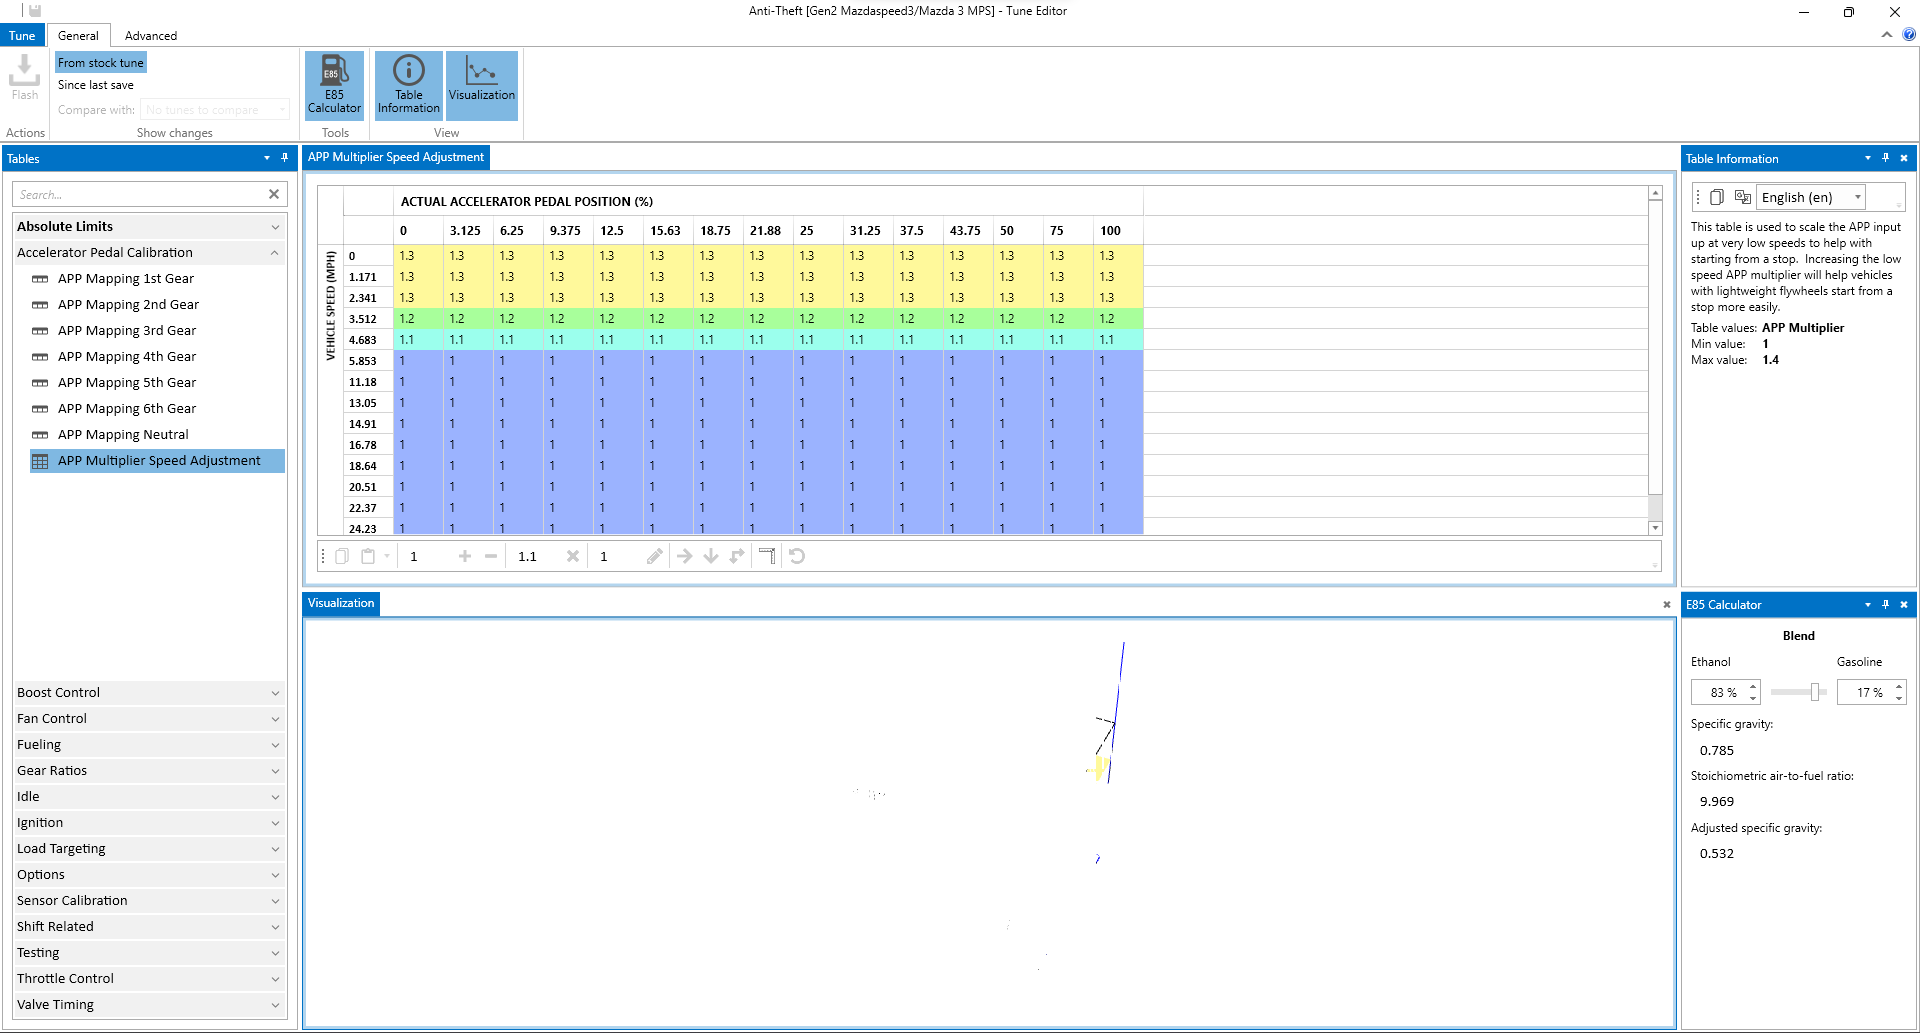Open APP Mapping 3rd Gear table

pyautogui.click(x=127, y=331)
